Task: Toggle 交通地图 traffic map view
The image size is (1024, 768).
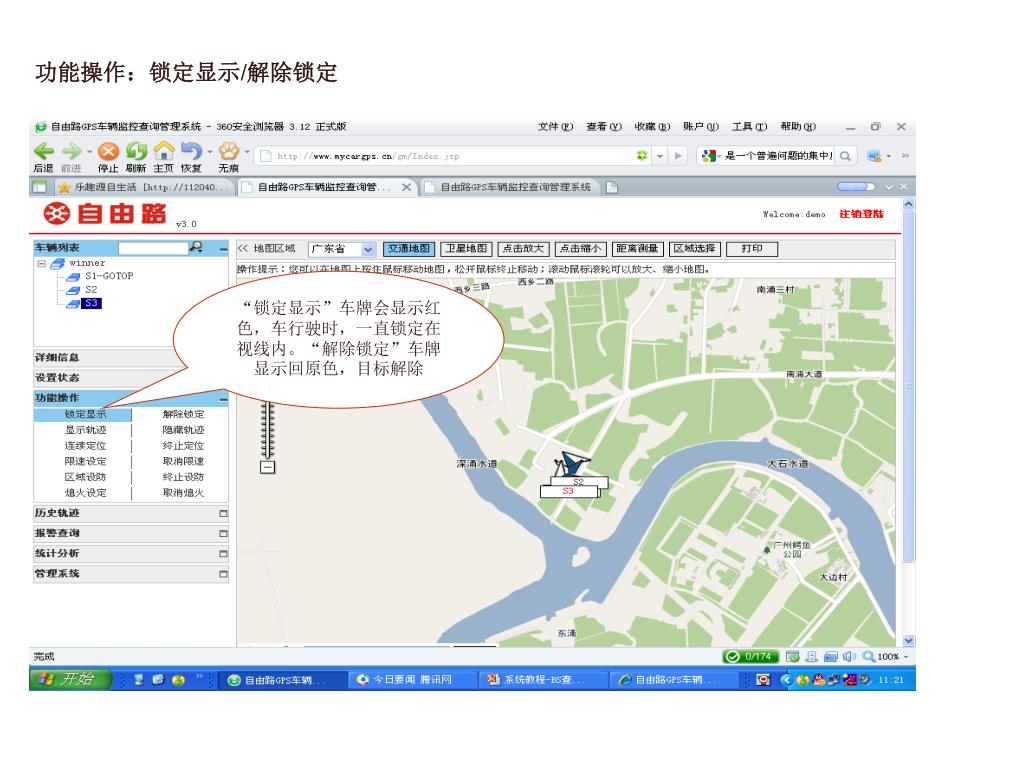Action: point(409,248)
